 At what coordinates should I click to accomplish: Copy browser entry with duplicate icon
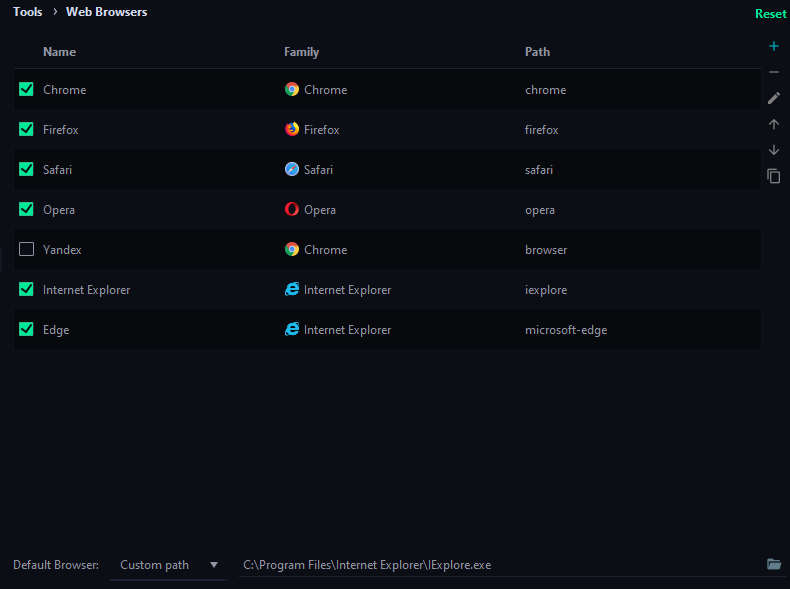coord(773,176)
